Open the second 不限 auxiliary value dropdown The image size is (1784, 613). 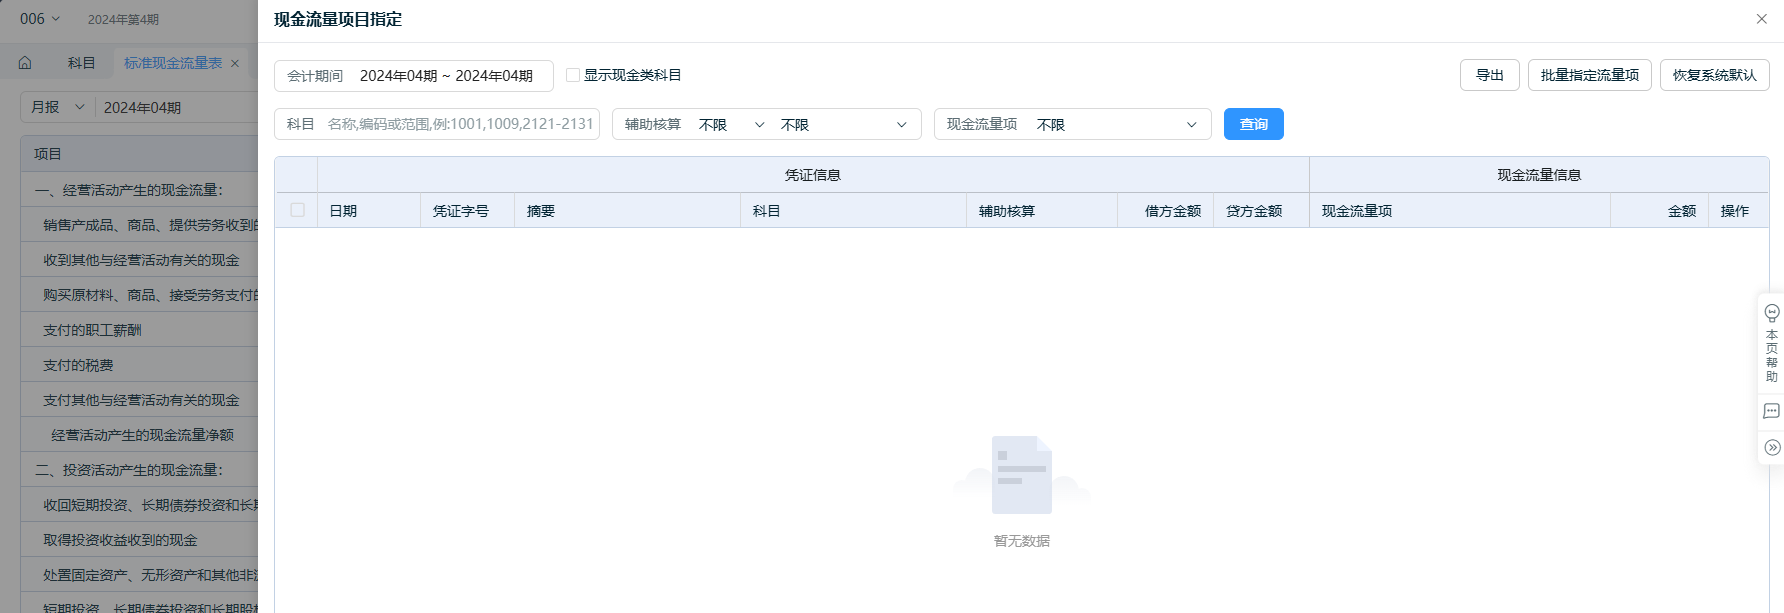coord(843,124)
